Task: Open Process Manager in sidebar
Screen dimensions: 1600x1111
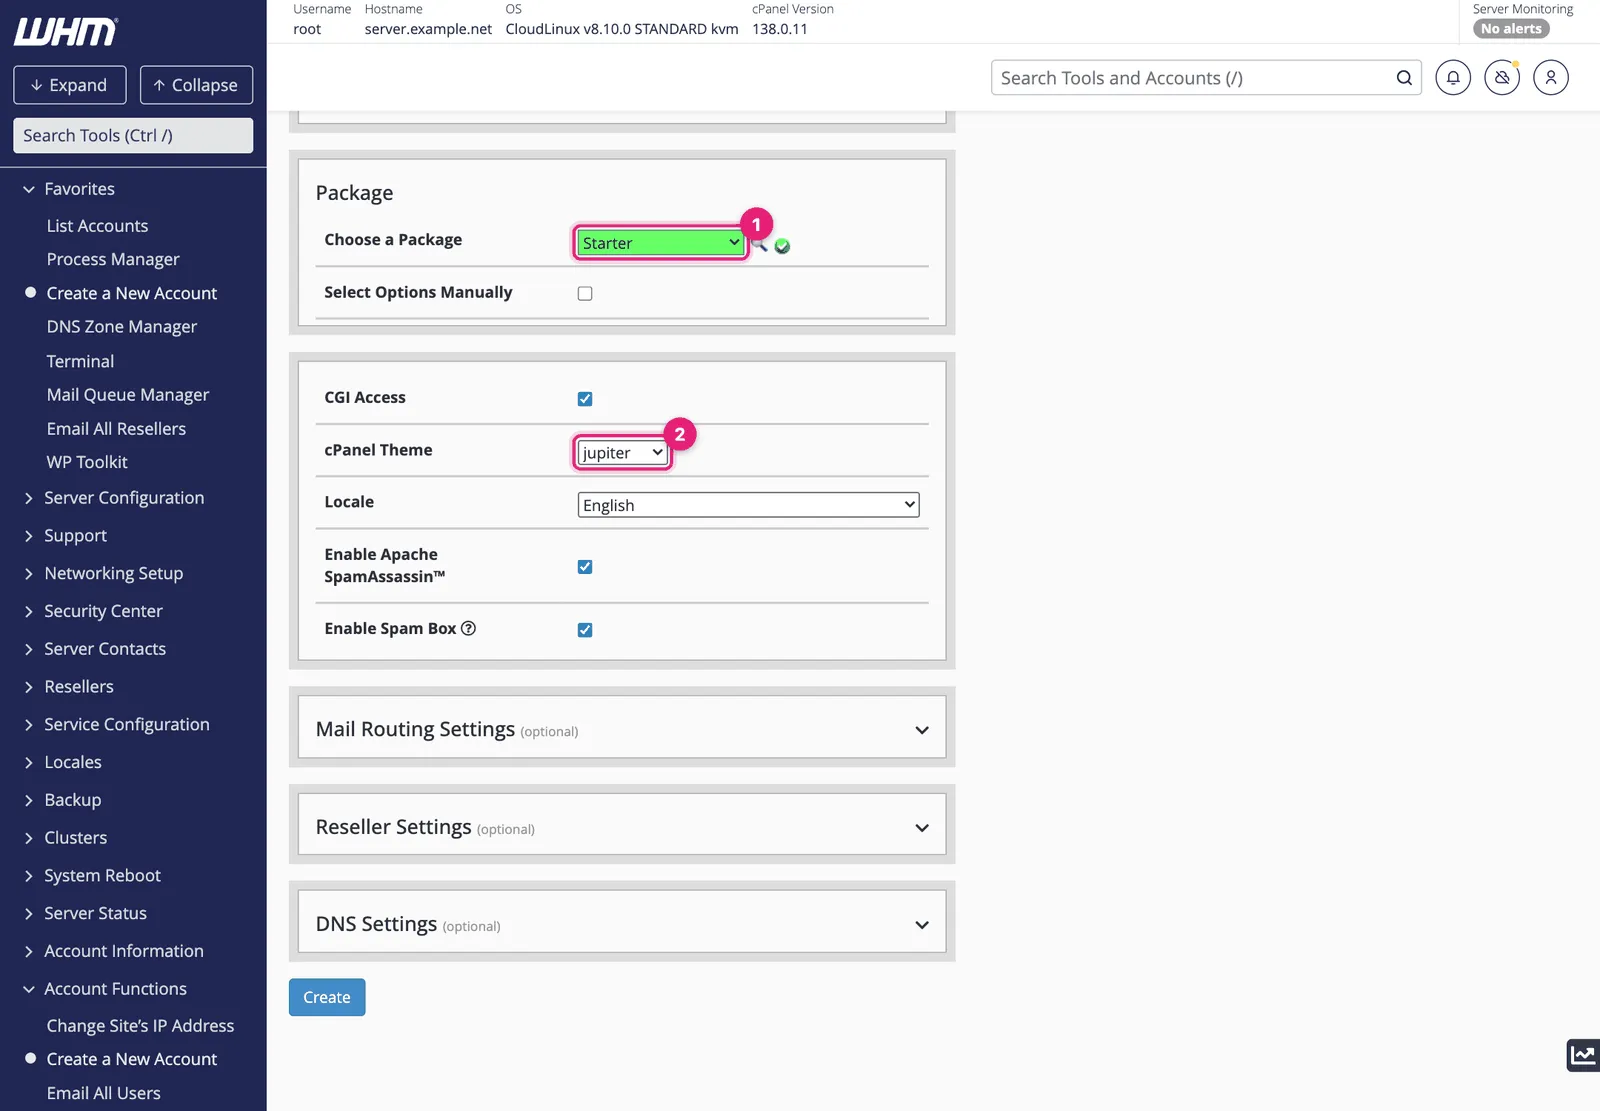Action: [x=113, y=260]
